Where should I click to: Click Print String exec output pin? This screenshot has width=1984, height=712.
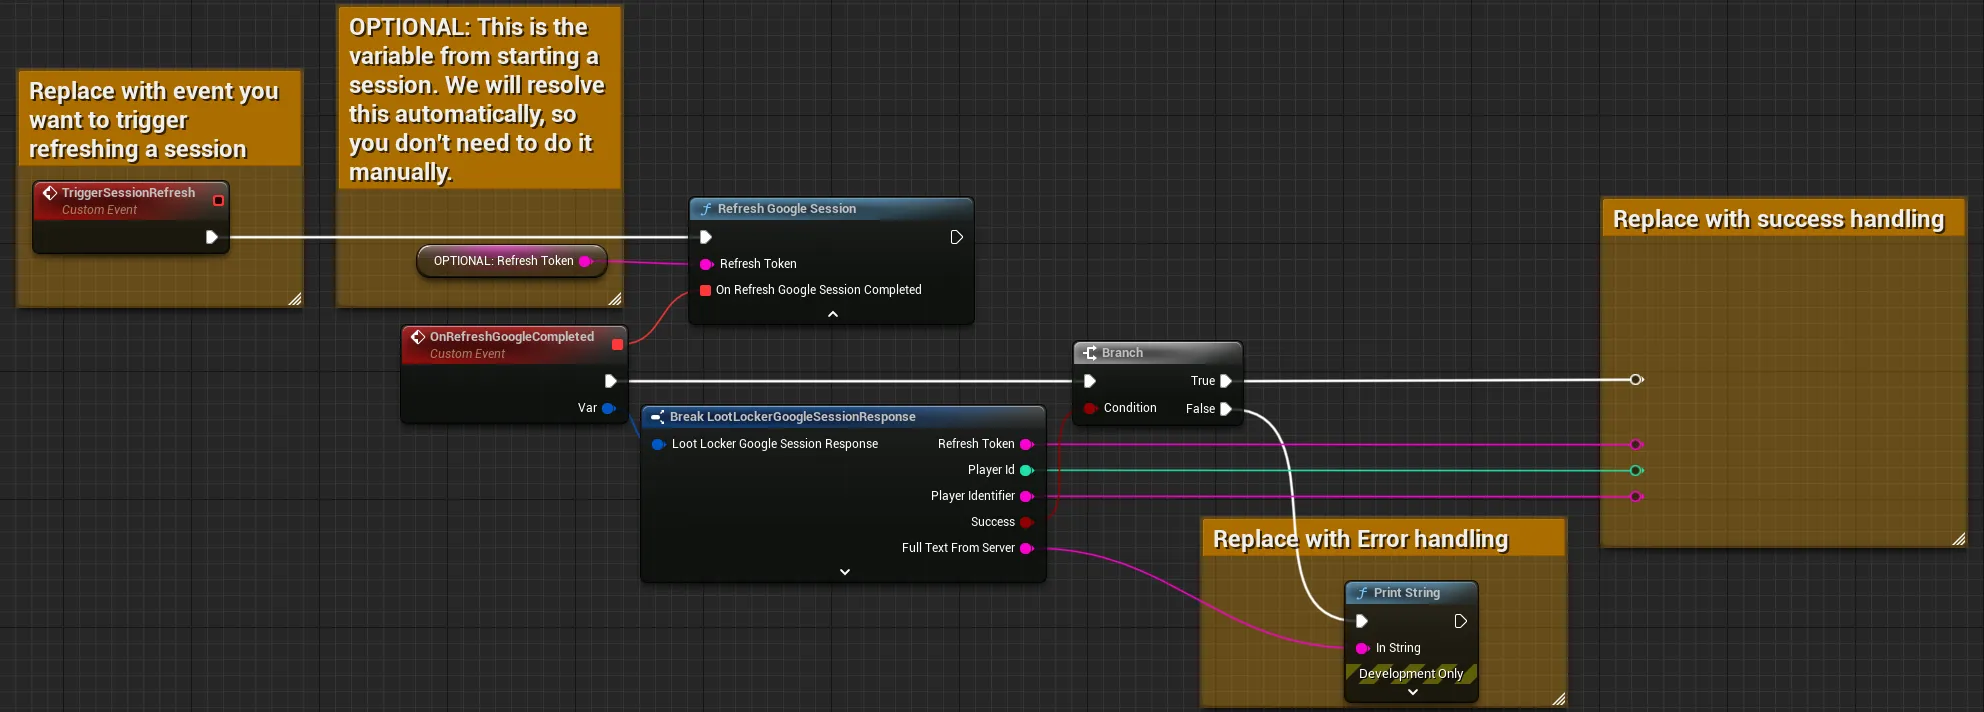click(x=1460, y=621)
